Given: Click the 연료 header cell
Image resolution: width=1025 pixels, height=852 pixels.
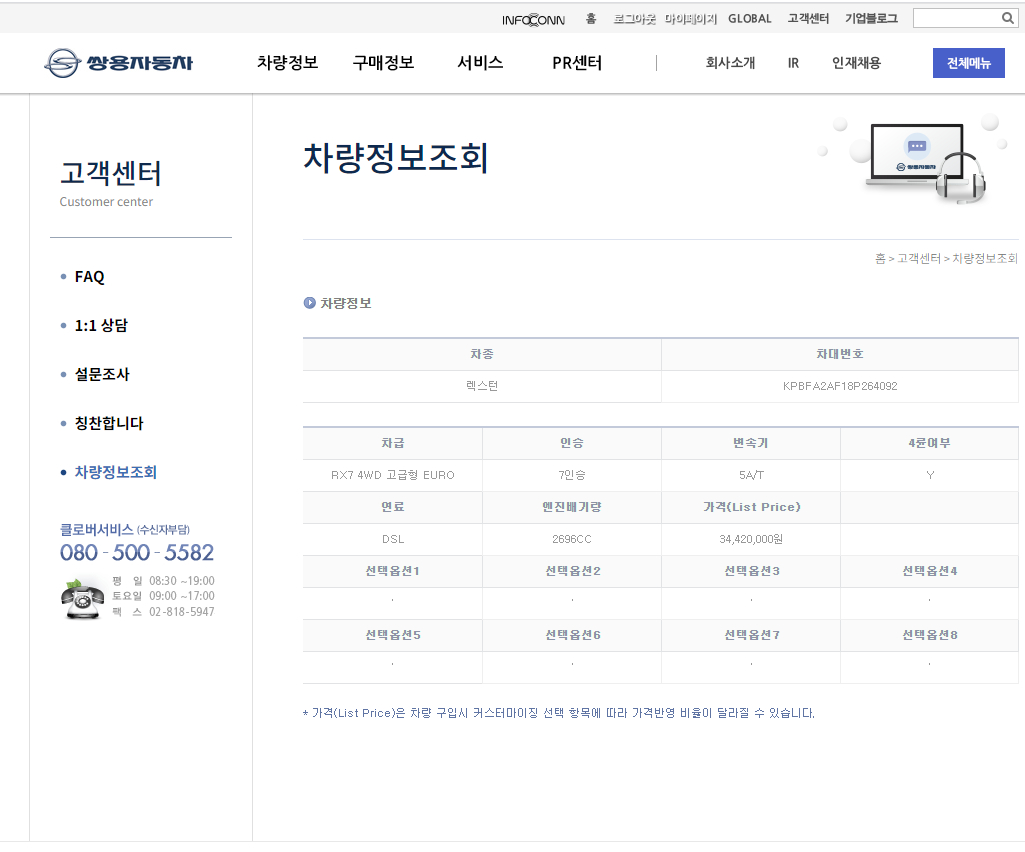Looking at the screenshot, I should pyautogui.click(x=392, y=507).
